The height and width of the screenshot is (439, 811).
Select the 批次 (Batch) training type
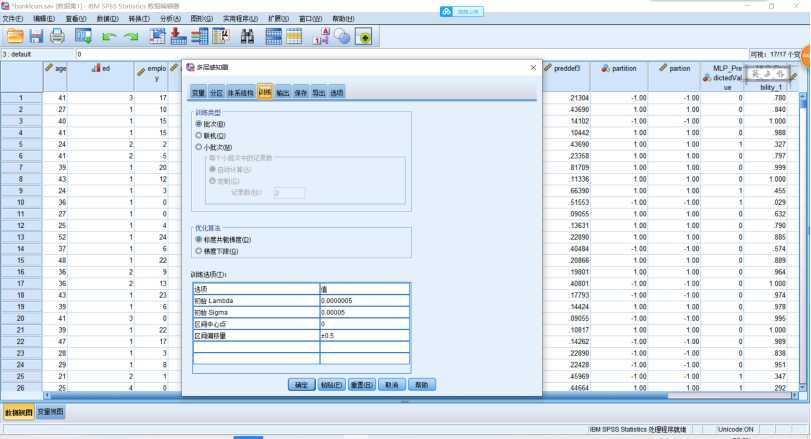click(x=199, y=124)
